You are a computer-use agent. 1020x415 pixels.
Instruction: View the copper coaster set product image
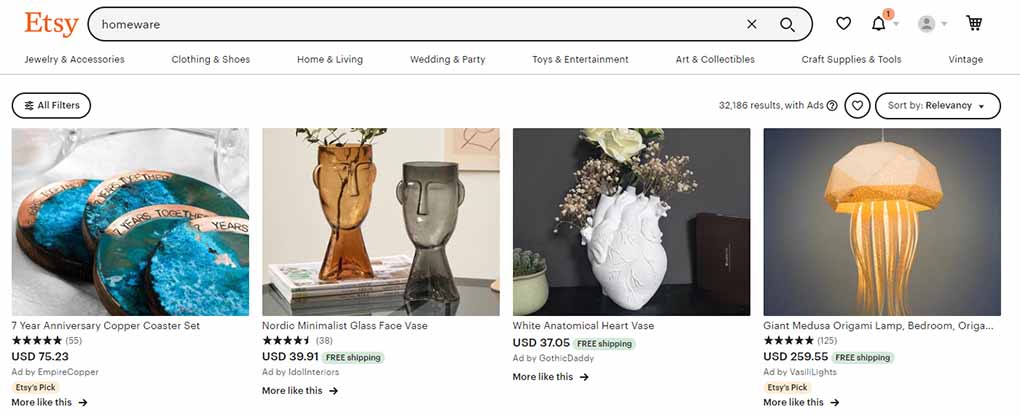coord(130,222)
